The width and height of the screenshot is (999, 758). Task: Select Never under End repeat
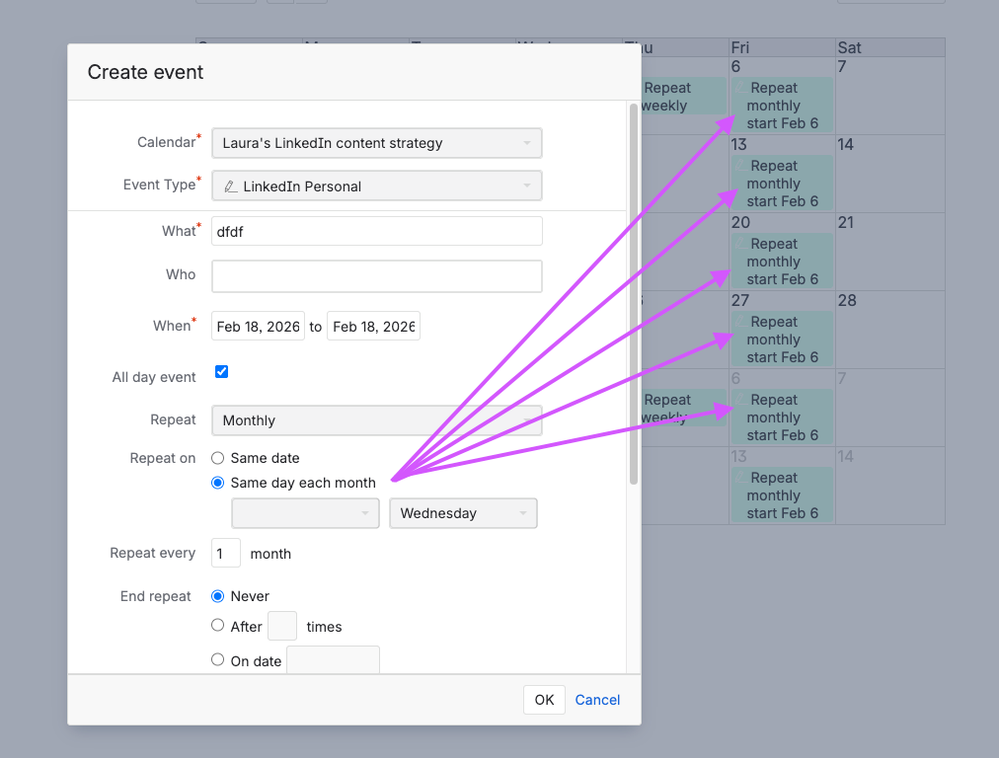(217, 595)
